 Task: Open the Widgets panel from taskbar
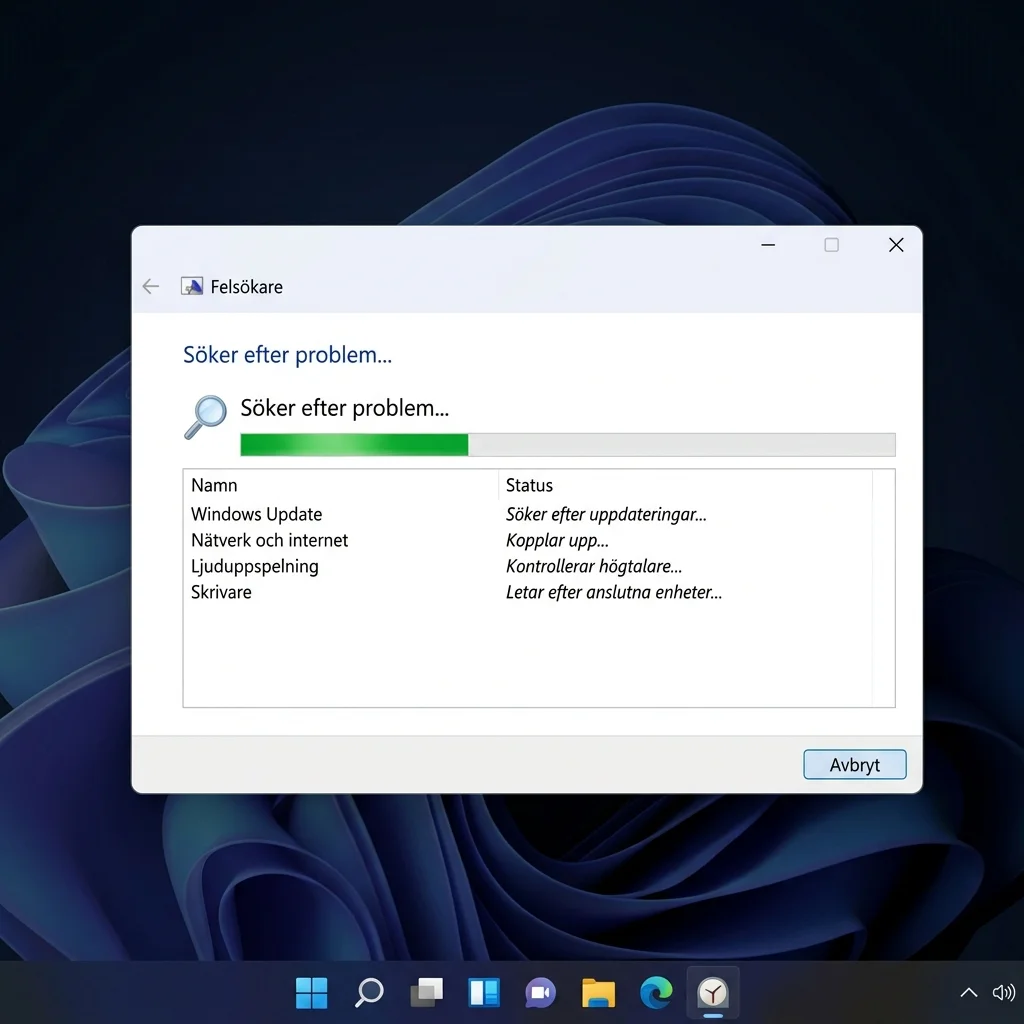(x=484, y=993)
